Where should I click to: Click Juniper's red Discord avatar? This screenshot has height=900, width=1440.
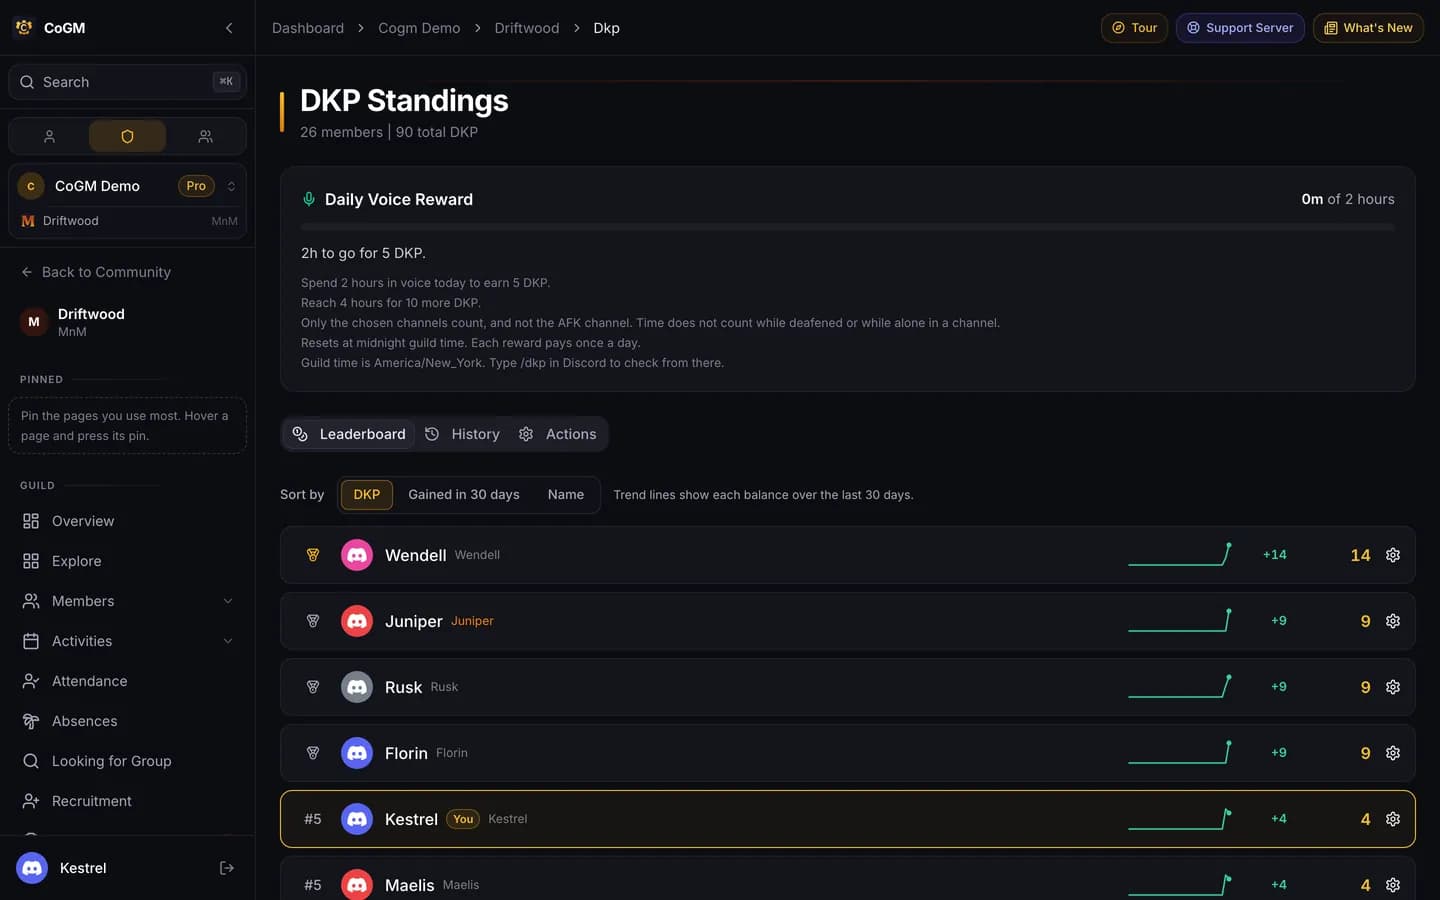coord(357,621)
